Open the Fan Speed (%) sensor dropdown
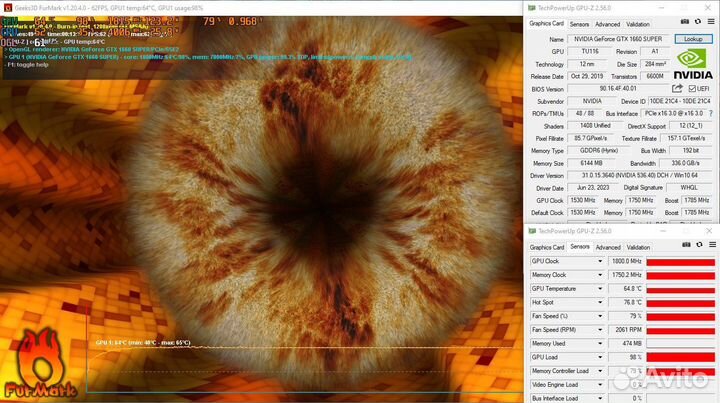The width and height of the screenshot is (720, 403). pos(600,316)
